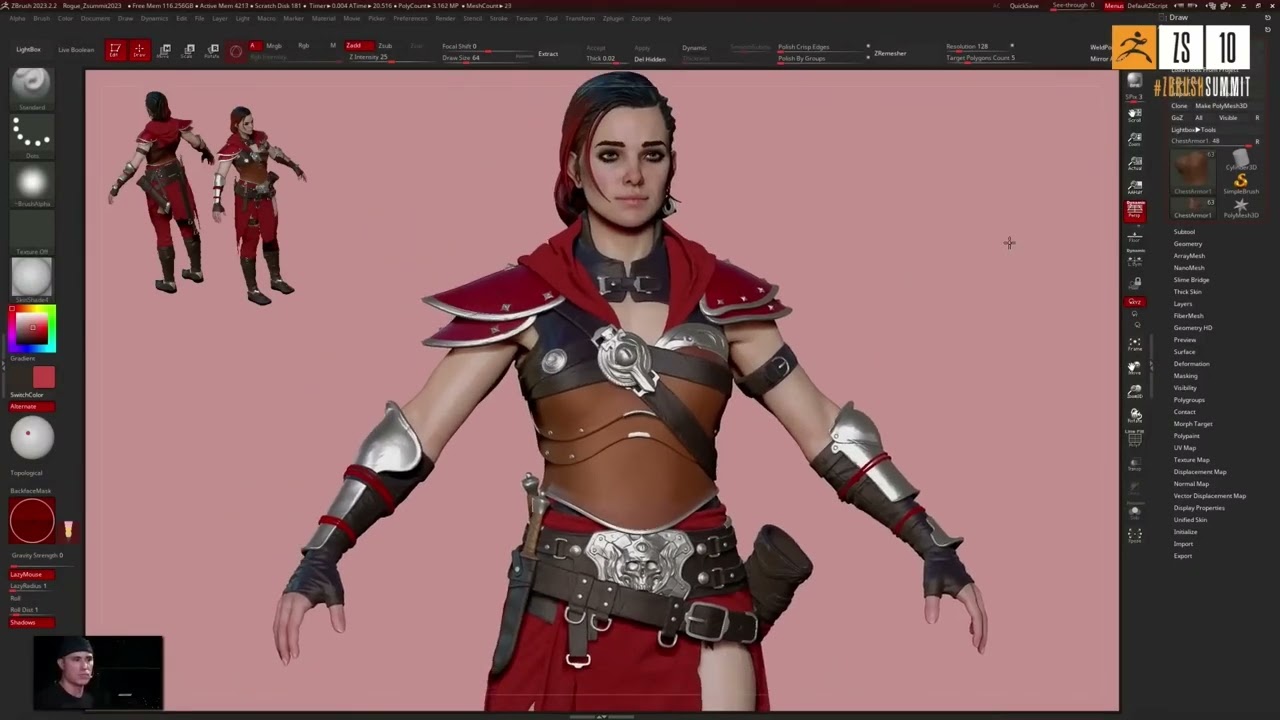Open the Texture Off selector
Image resolution: width=1280 pixels, height=720 pixels.
(x=31, y=232)
